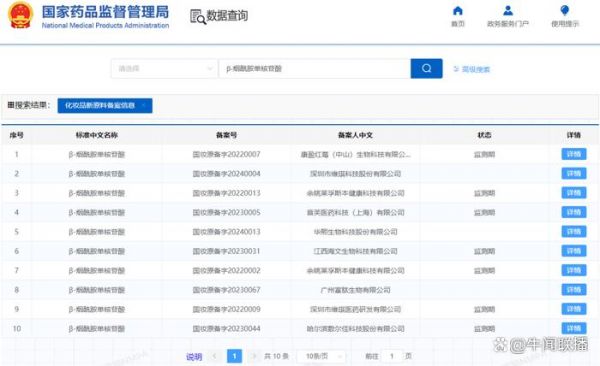Screen dimensions: 600x366
Task: Click 监测期 status in row 4
Action: tap(484, 212)
